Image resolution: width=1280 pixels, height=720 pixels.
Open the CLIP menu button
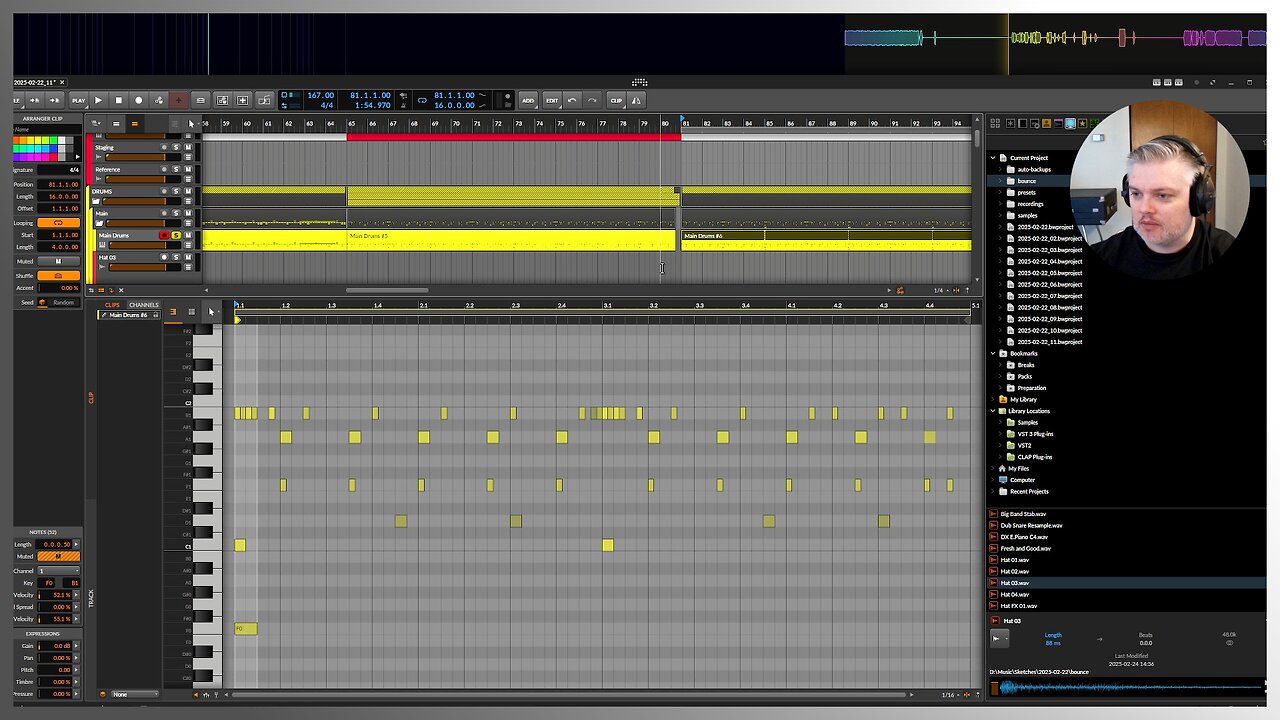[x=617, y=100]
